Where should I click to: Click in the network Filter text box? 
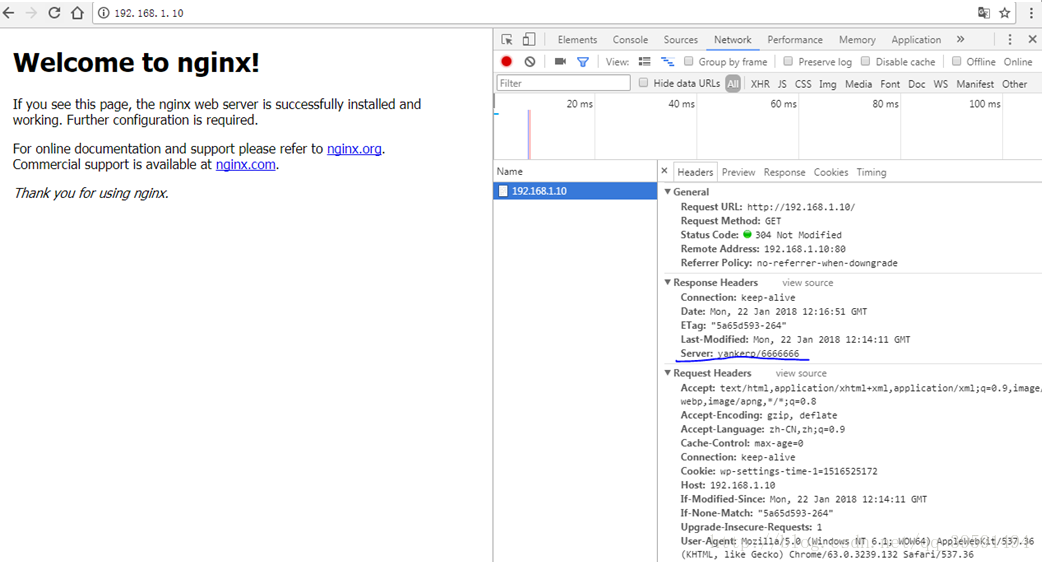click(563, 84)
